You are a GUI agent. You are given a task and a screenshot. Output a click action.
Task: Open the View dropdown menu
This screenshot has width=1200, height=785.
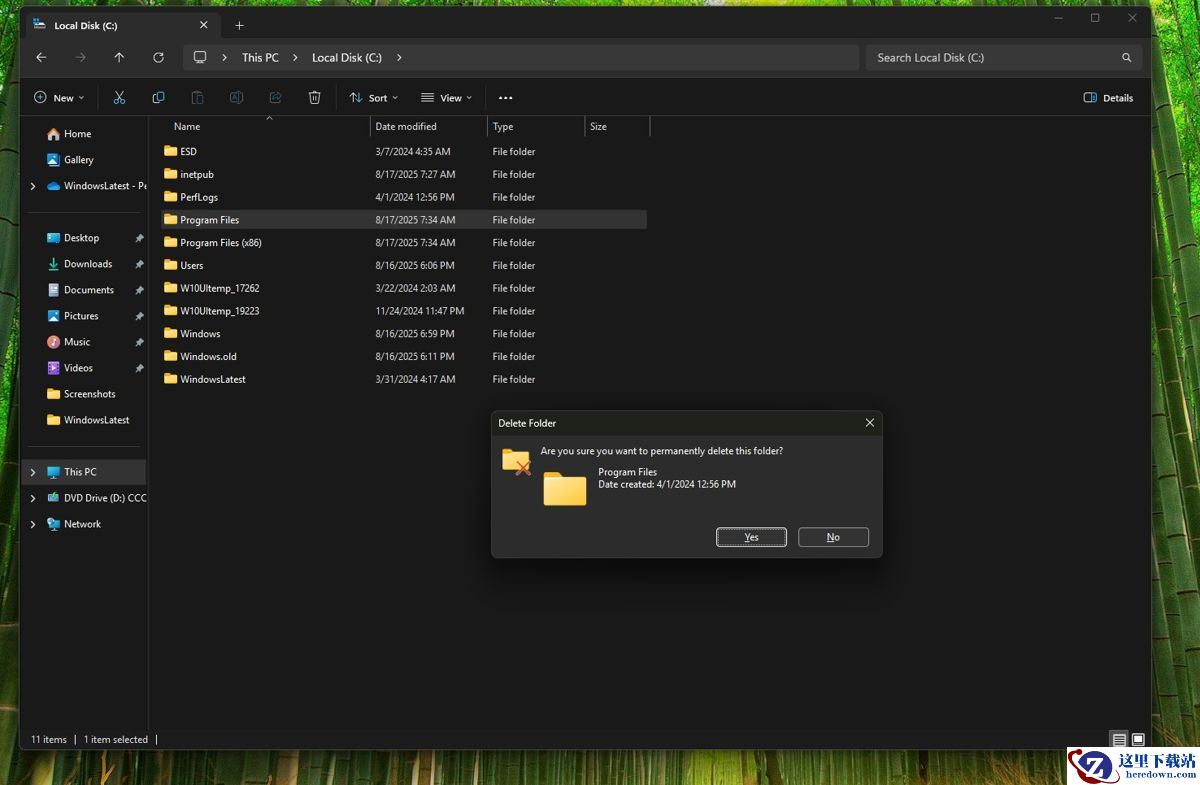446,98
